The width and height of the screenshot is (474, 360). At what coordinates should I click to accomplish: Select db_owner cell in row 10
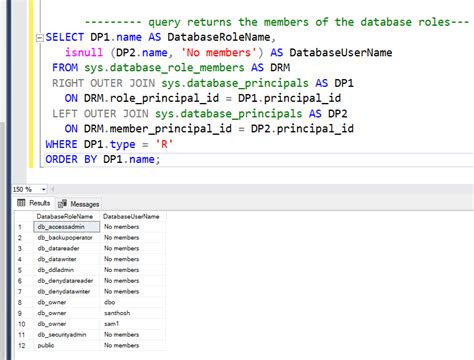pyautogui.click(x=66, y=324)
